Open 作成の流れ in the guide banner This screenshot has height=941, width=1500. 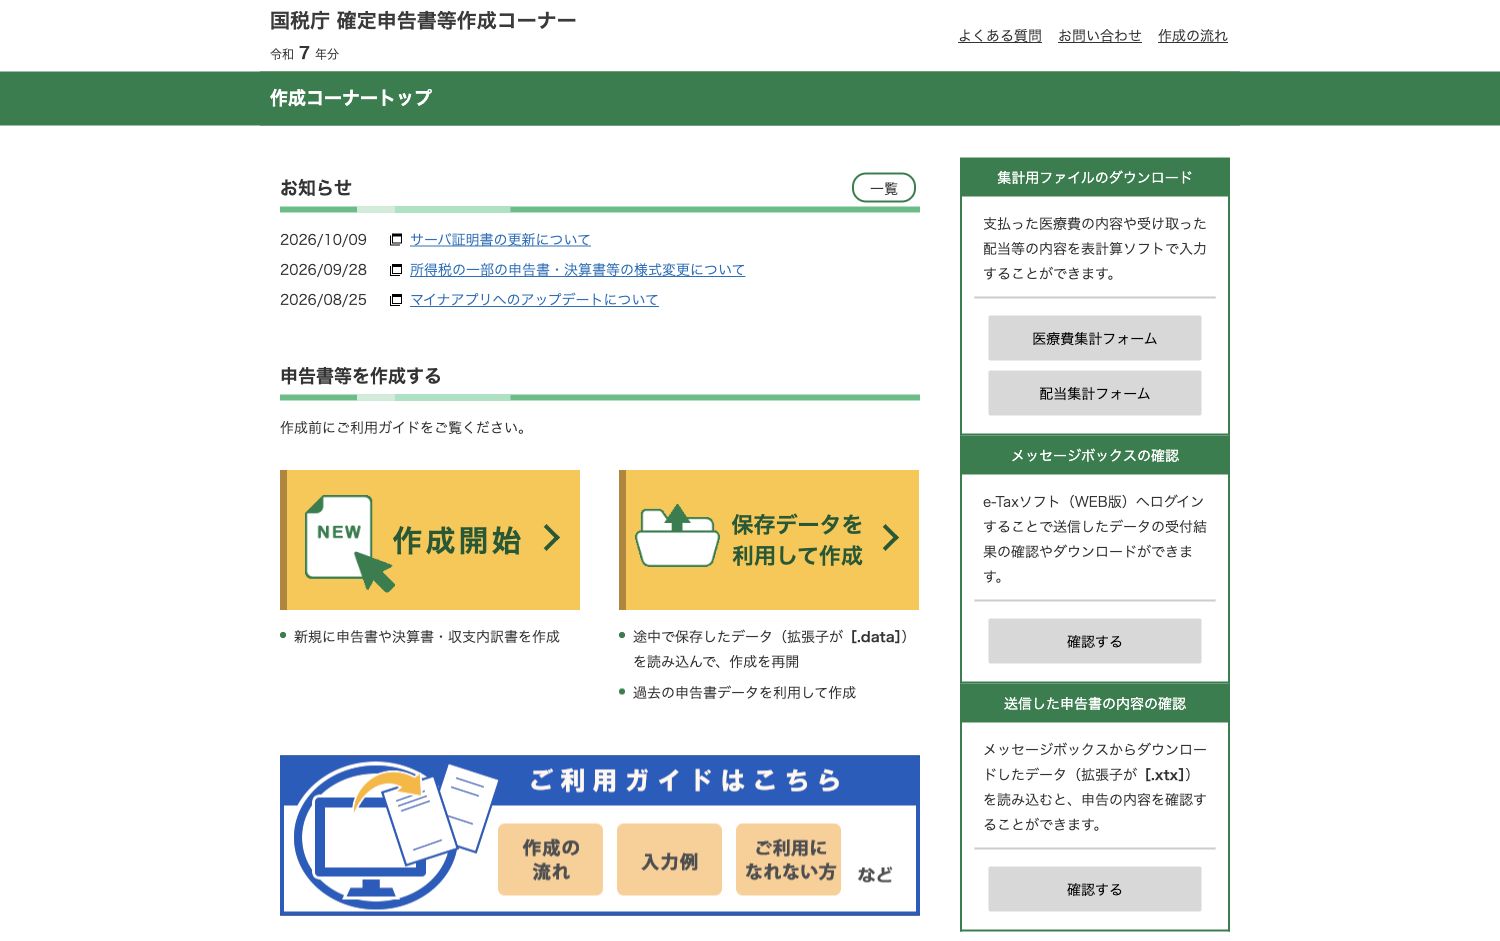coord(550,859)
